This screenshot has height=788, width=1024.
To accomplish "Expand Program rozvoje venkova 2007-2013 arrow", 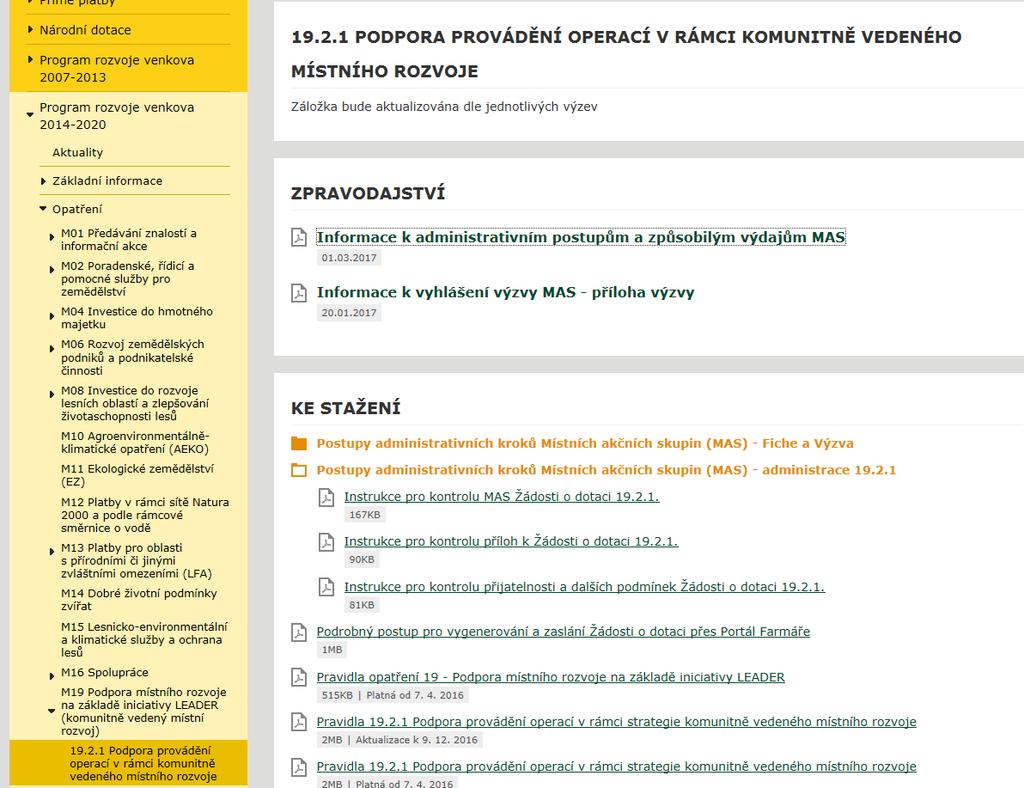I will point(30,59).
